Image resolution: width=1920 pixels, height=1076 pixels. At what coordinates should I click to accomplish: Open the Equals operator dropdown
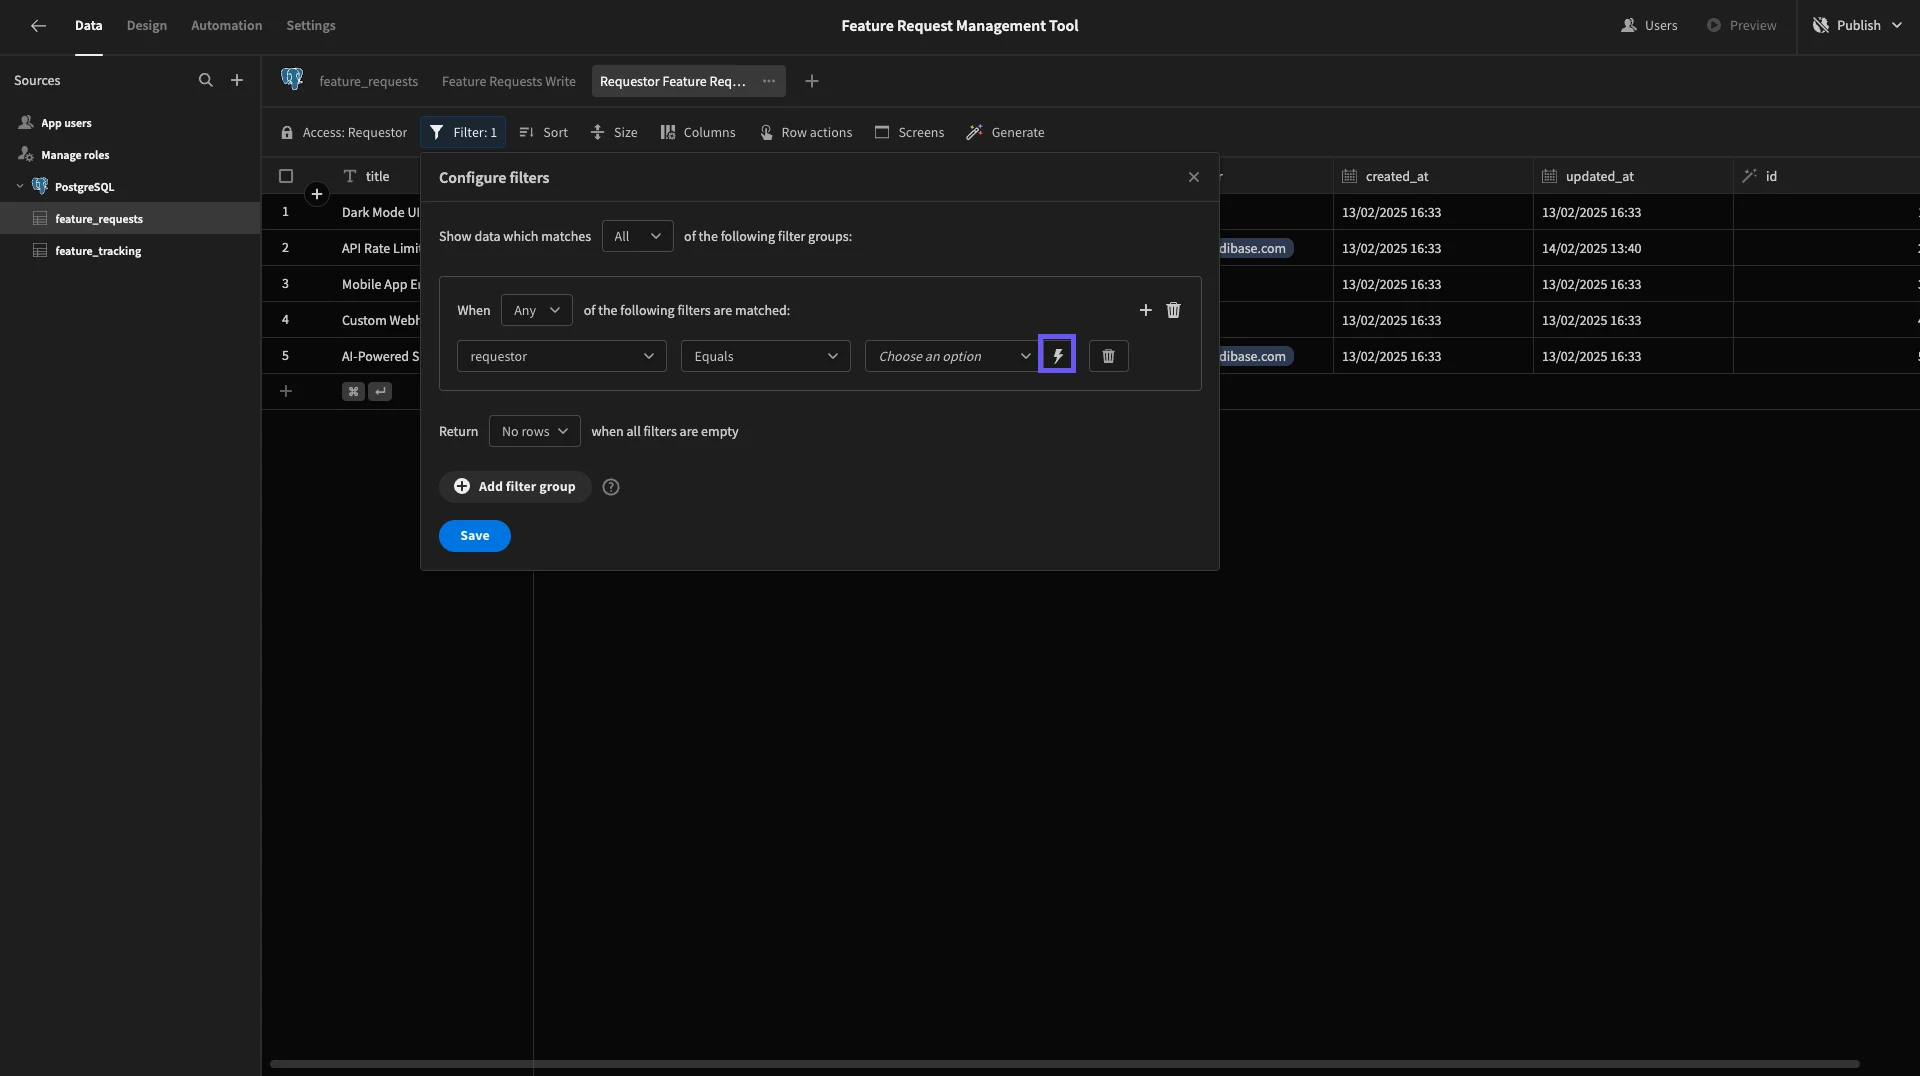pyautogui.click(x=765, y=356)
